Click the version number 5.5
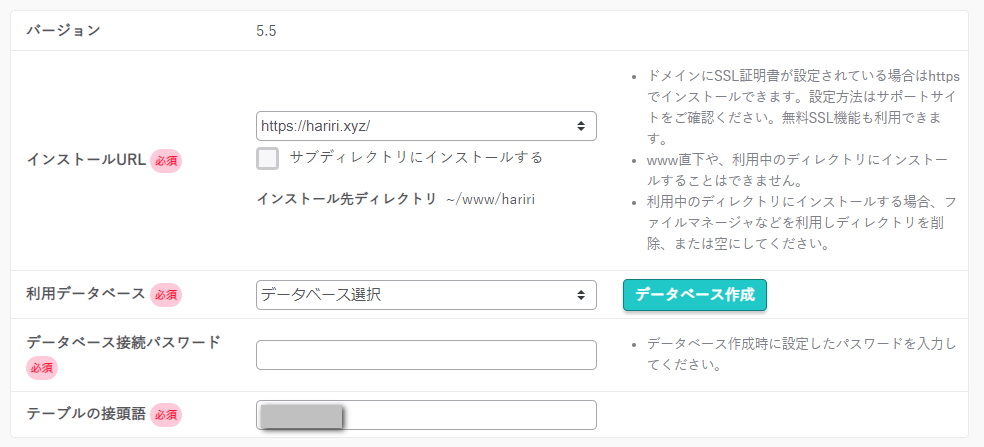 click(266, 31)
